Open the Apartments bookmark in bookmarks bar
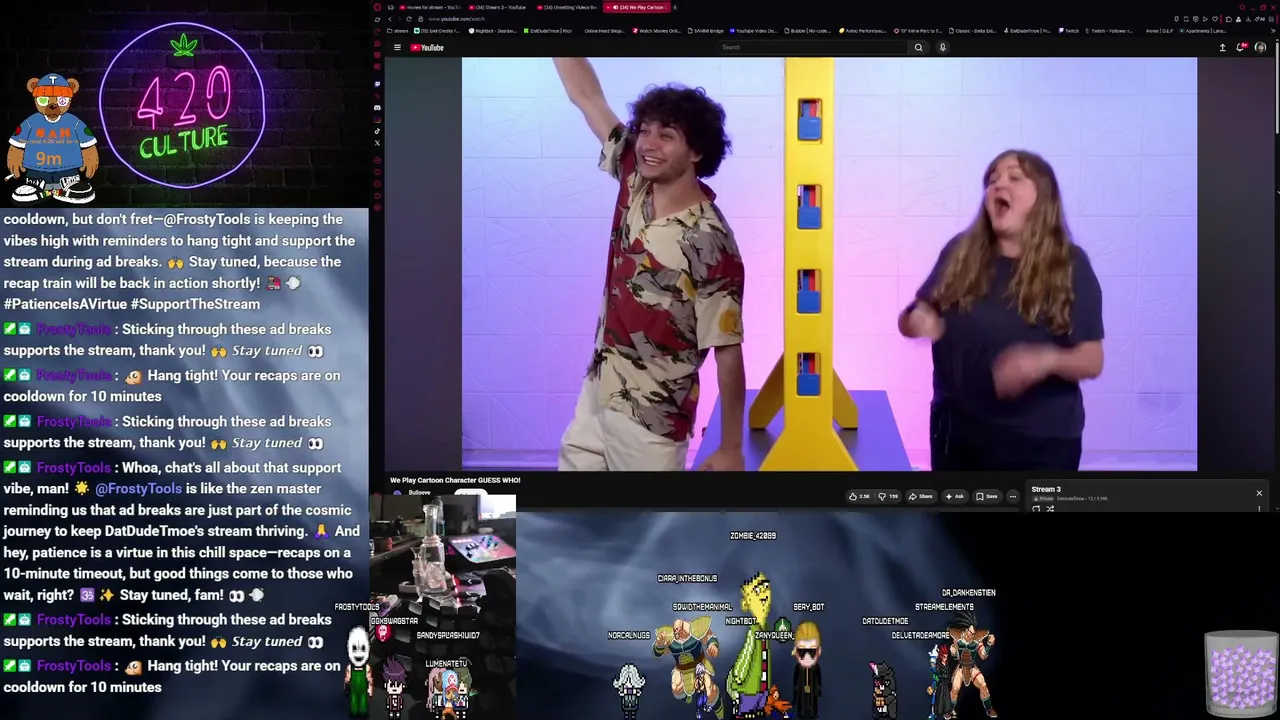This screenshot has height=720, width=1280. tap(1203, 31)
